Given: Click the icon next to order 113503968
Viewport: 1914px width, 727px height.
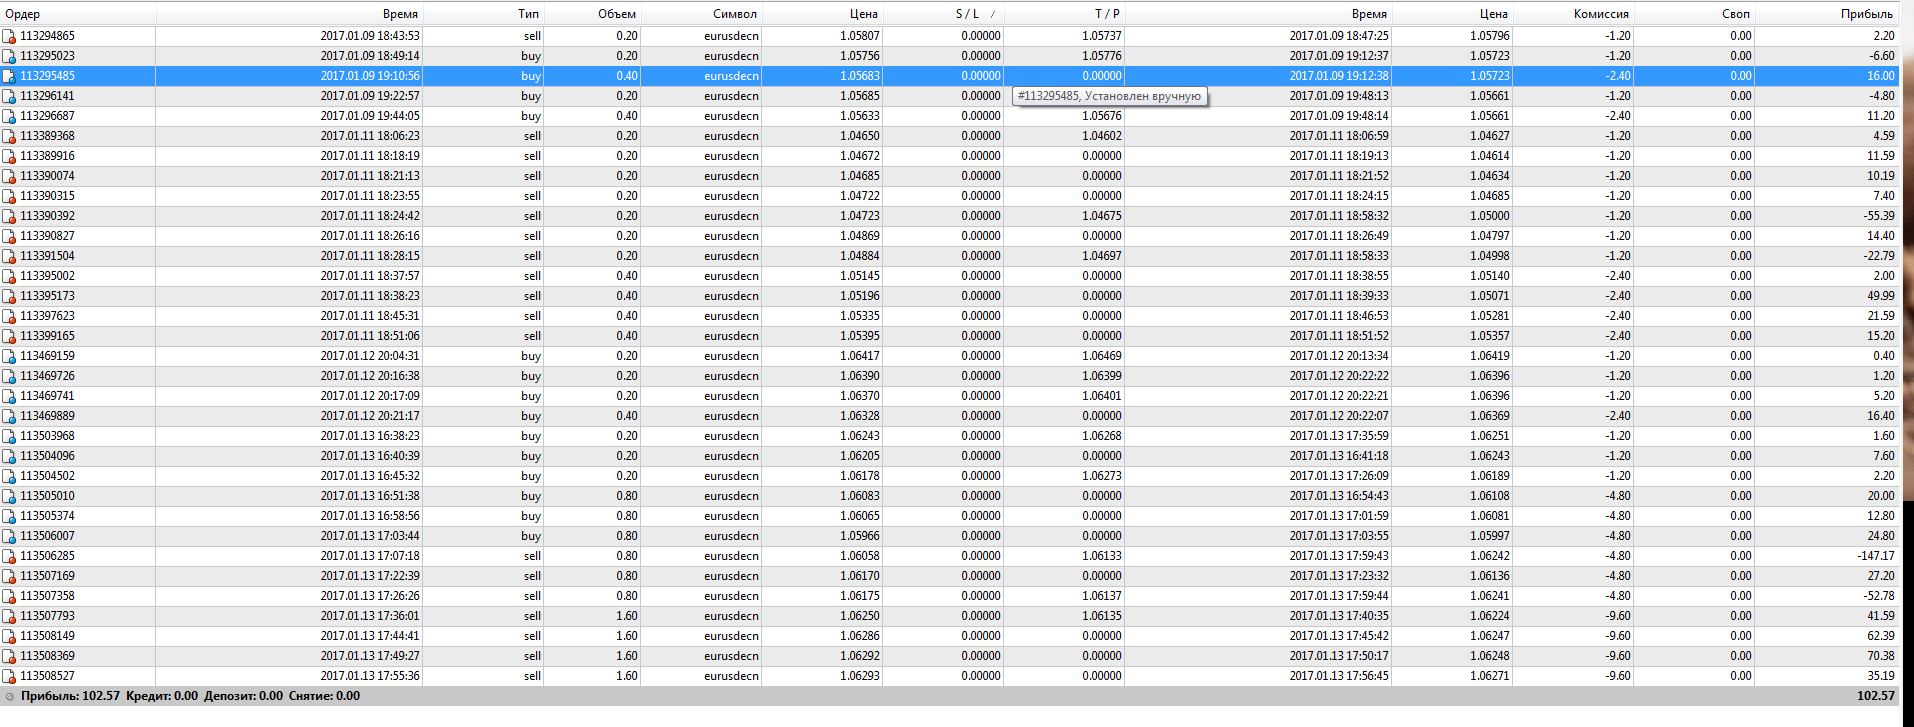Looking at the screenshot, I should [9, 436].
